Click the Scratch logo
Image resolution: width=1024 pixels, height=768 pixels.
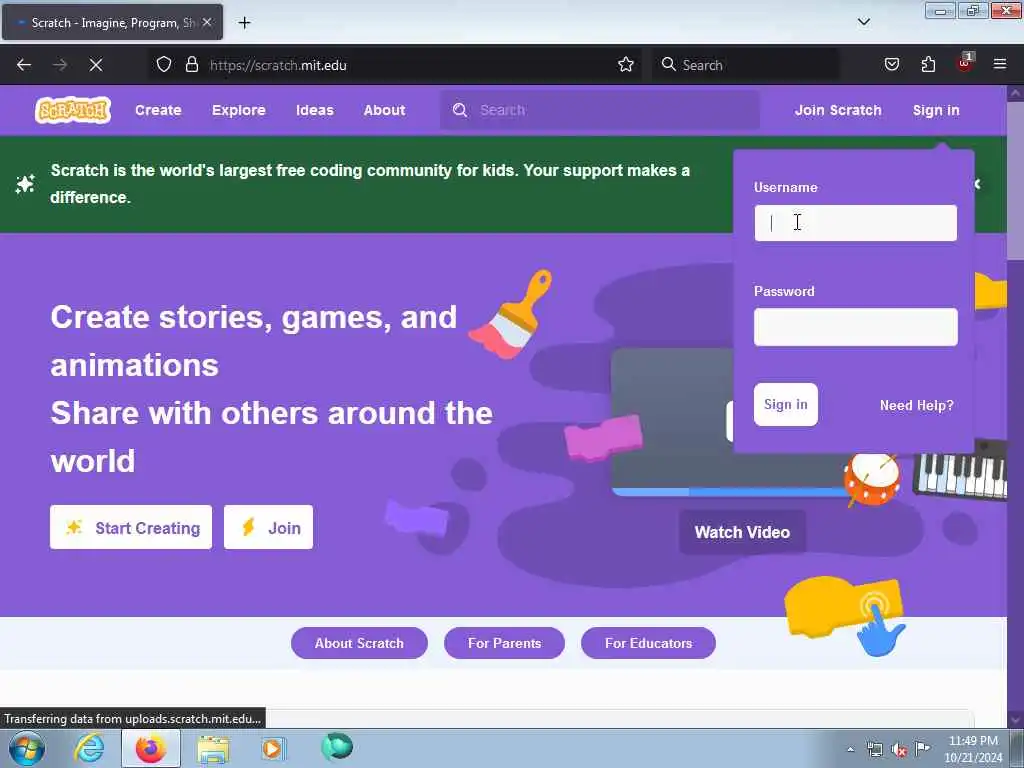[x=72, y=110]
